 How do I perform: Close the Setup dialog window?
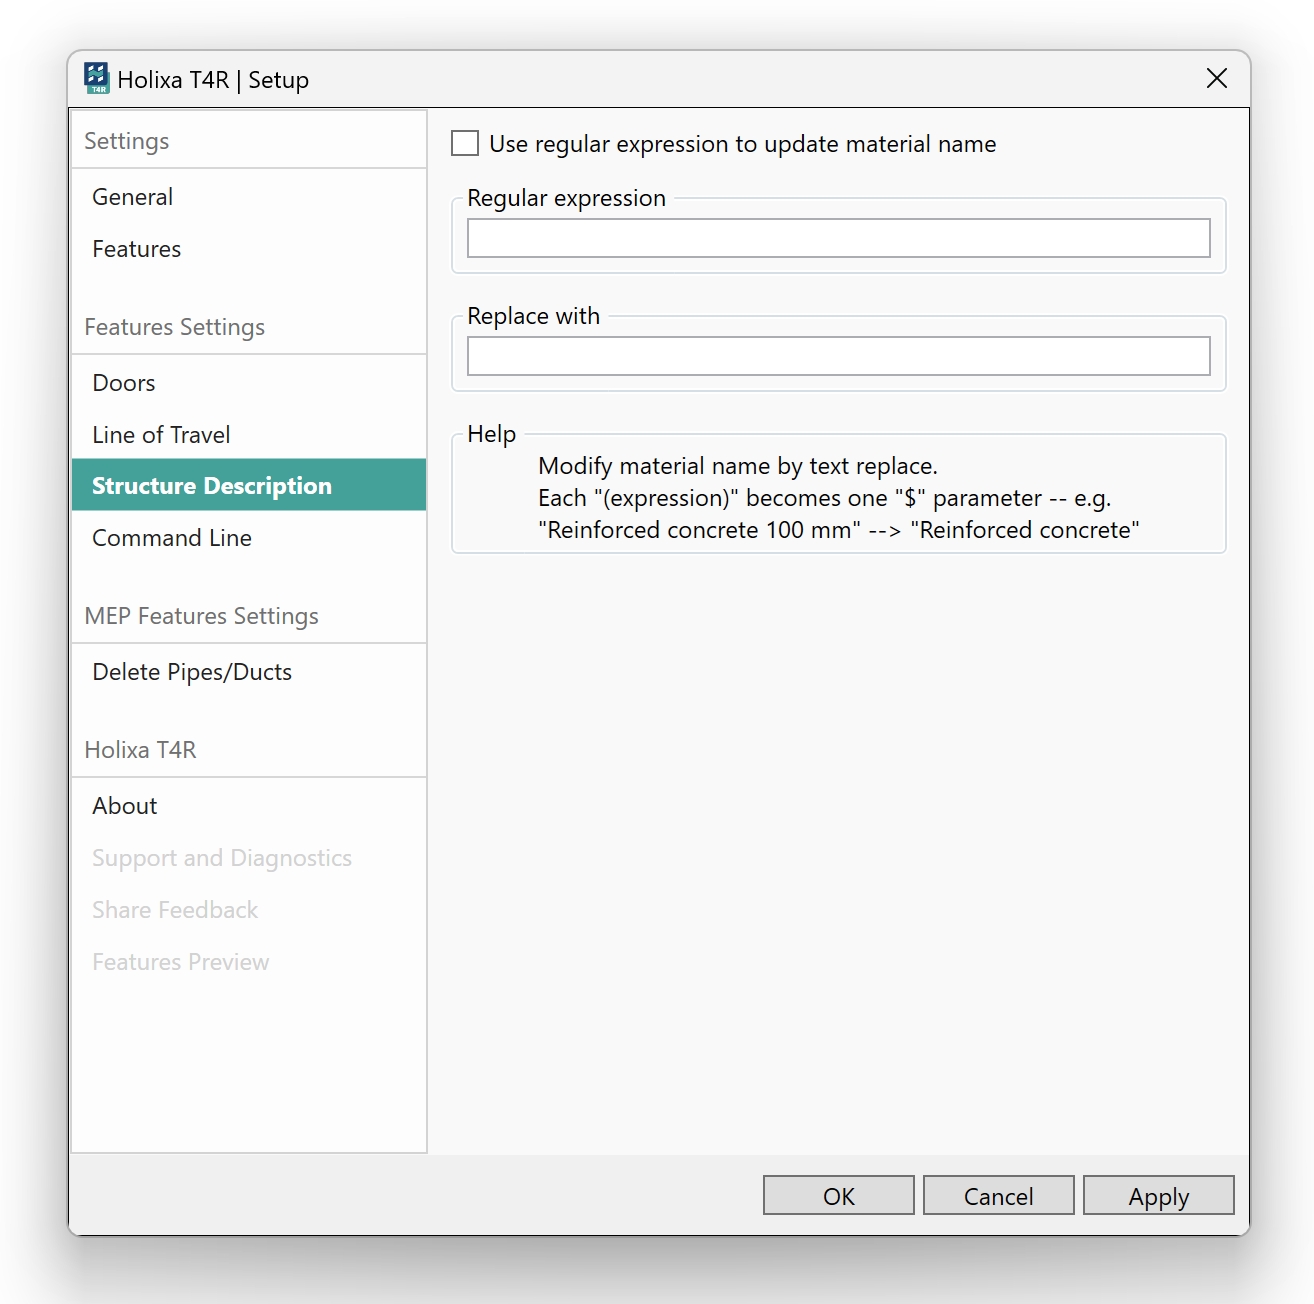click(x=1216, y=79)
